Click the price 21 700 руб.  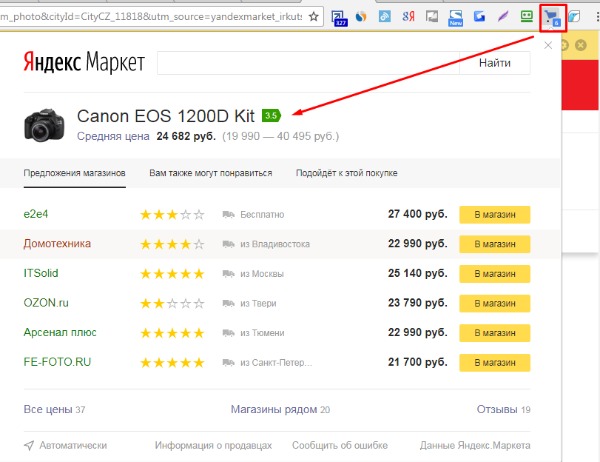(417, 362)
